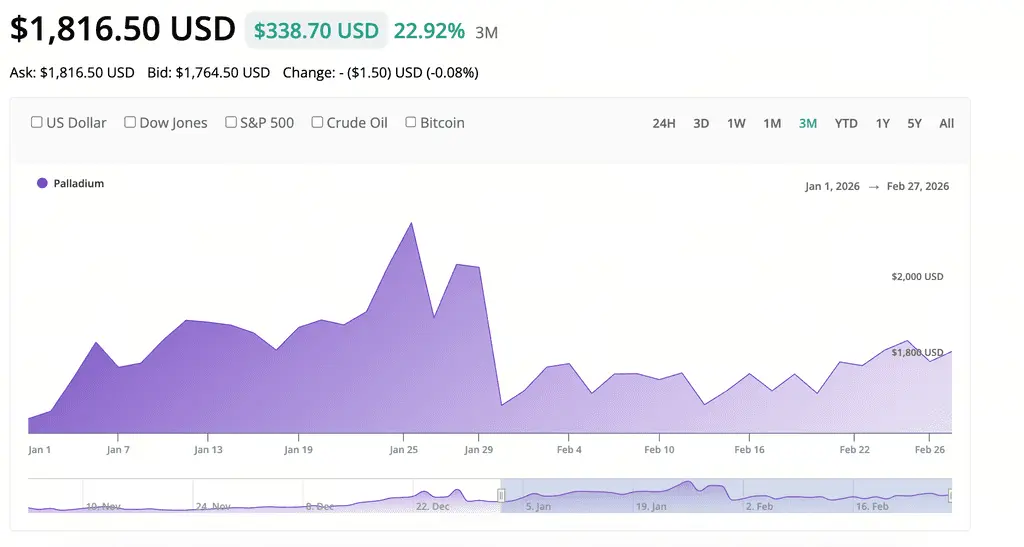
Task: Click the purple Palladium legend dot
Action: click(x=42, y=184)
